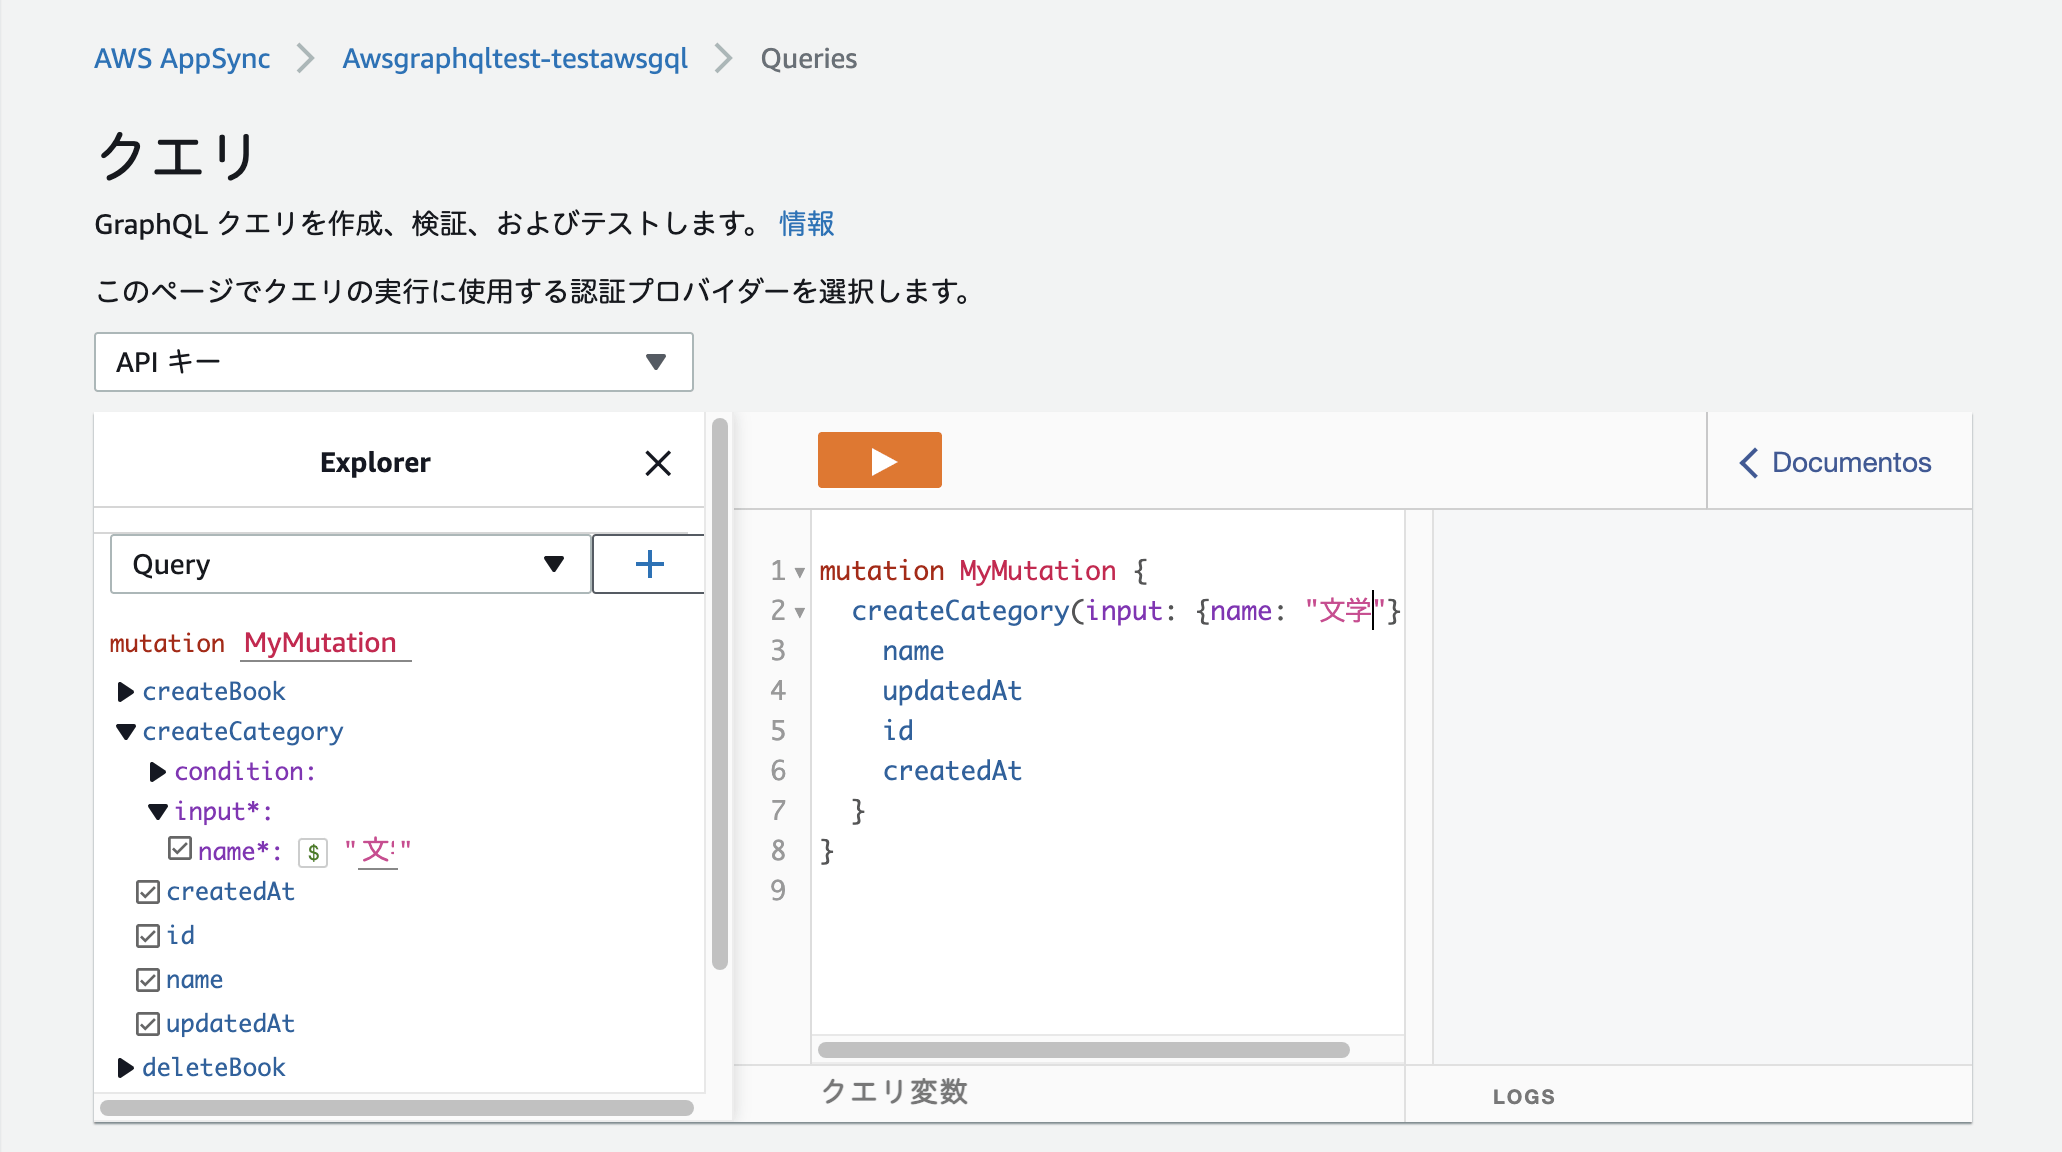Image resolution: width=2062 pixels, height=1152 pixels.
Task: Uncheck the name* input argument checkbox
Action: [x=180, y=849]
